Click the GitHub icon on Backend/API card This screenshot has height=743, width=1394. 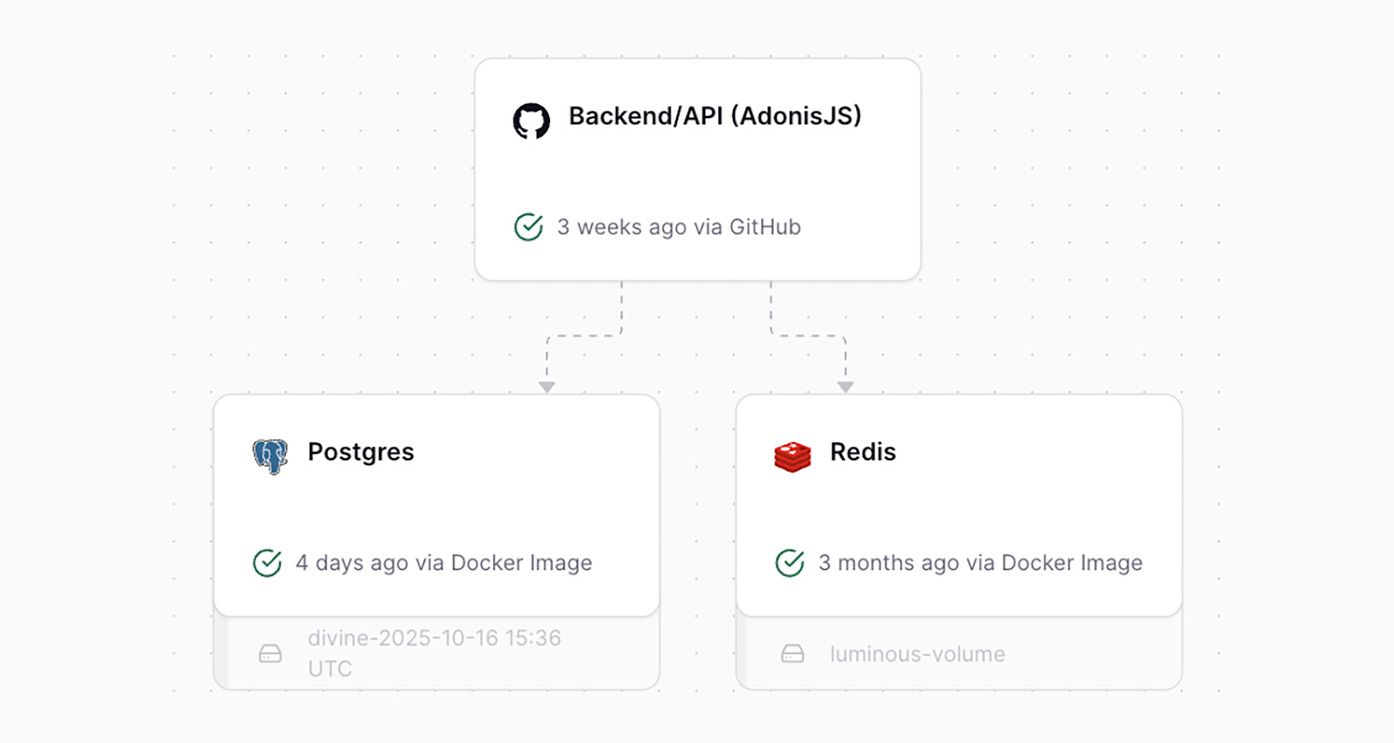click(531, 121)
